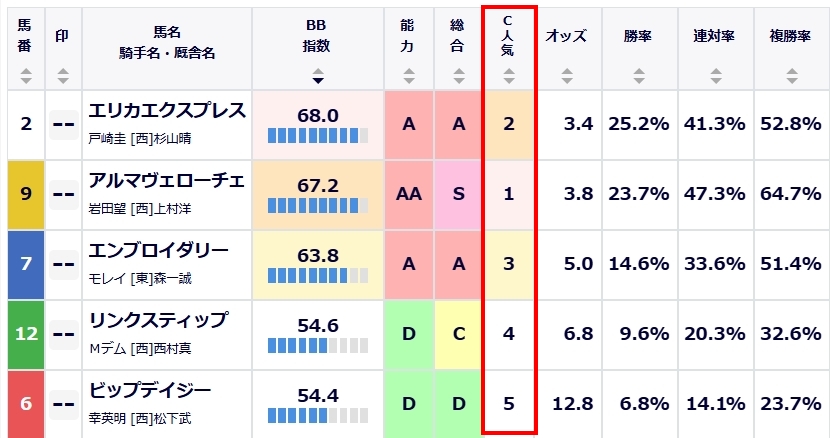
Task: Sort by 印 column arrows
Action: point(63,76)
